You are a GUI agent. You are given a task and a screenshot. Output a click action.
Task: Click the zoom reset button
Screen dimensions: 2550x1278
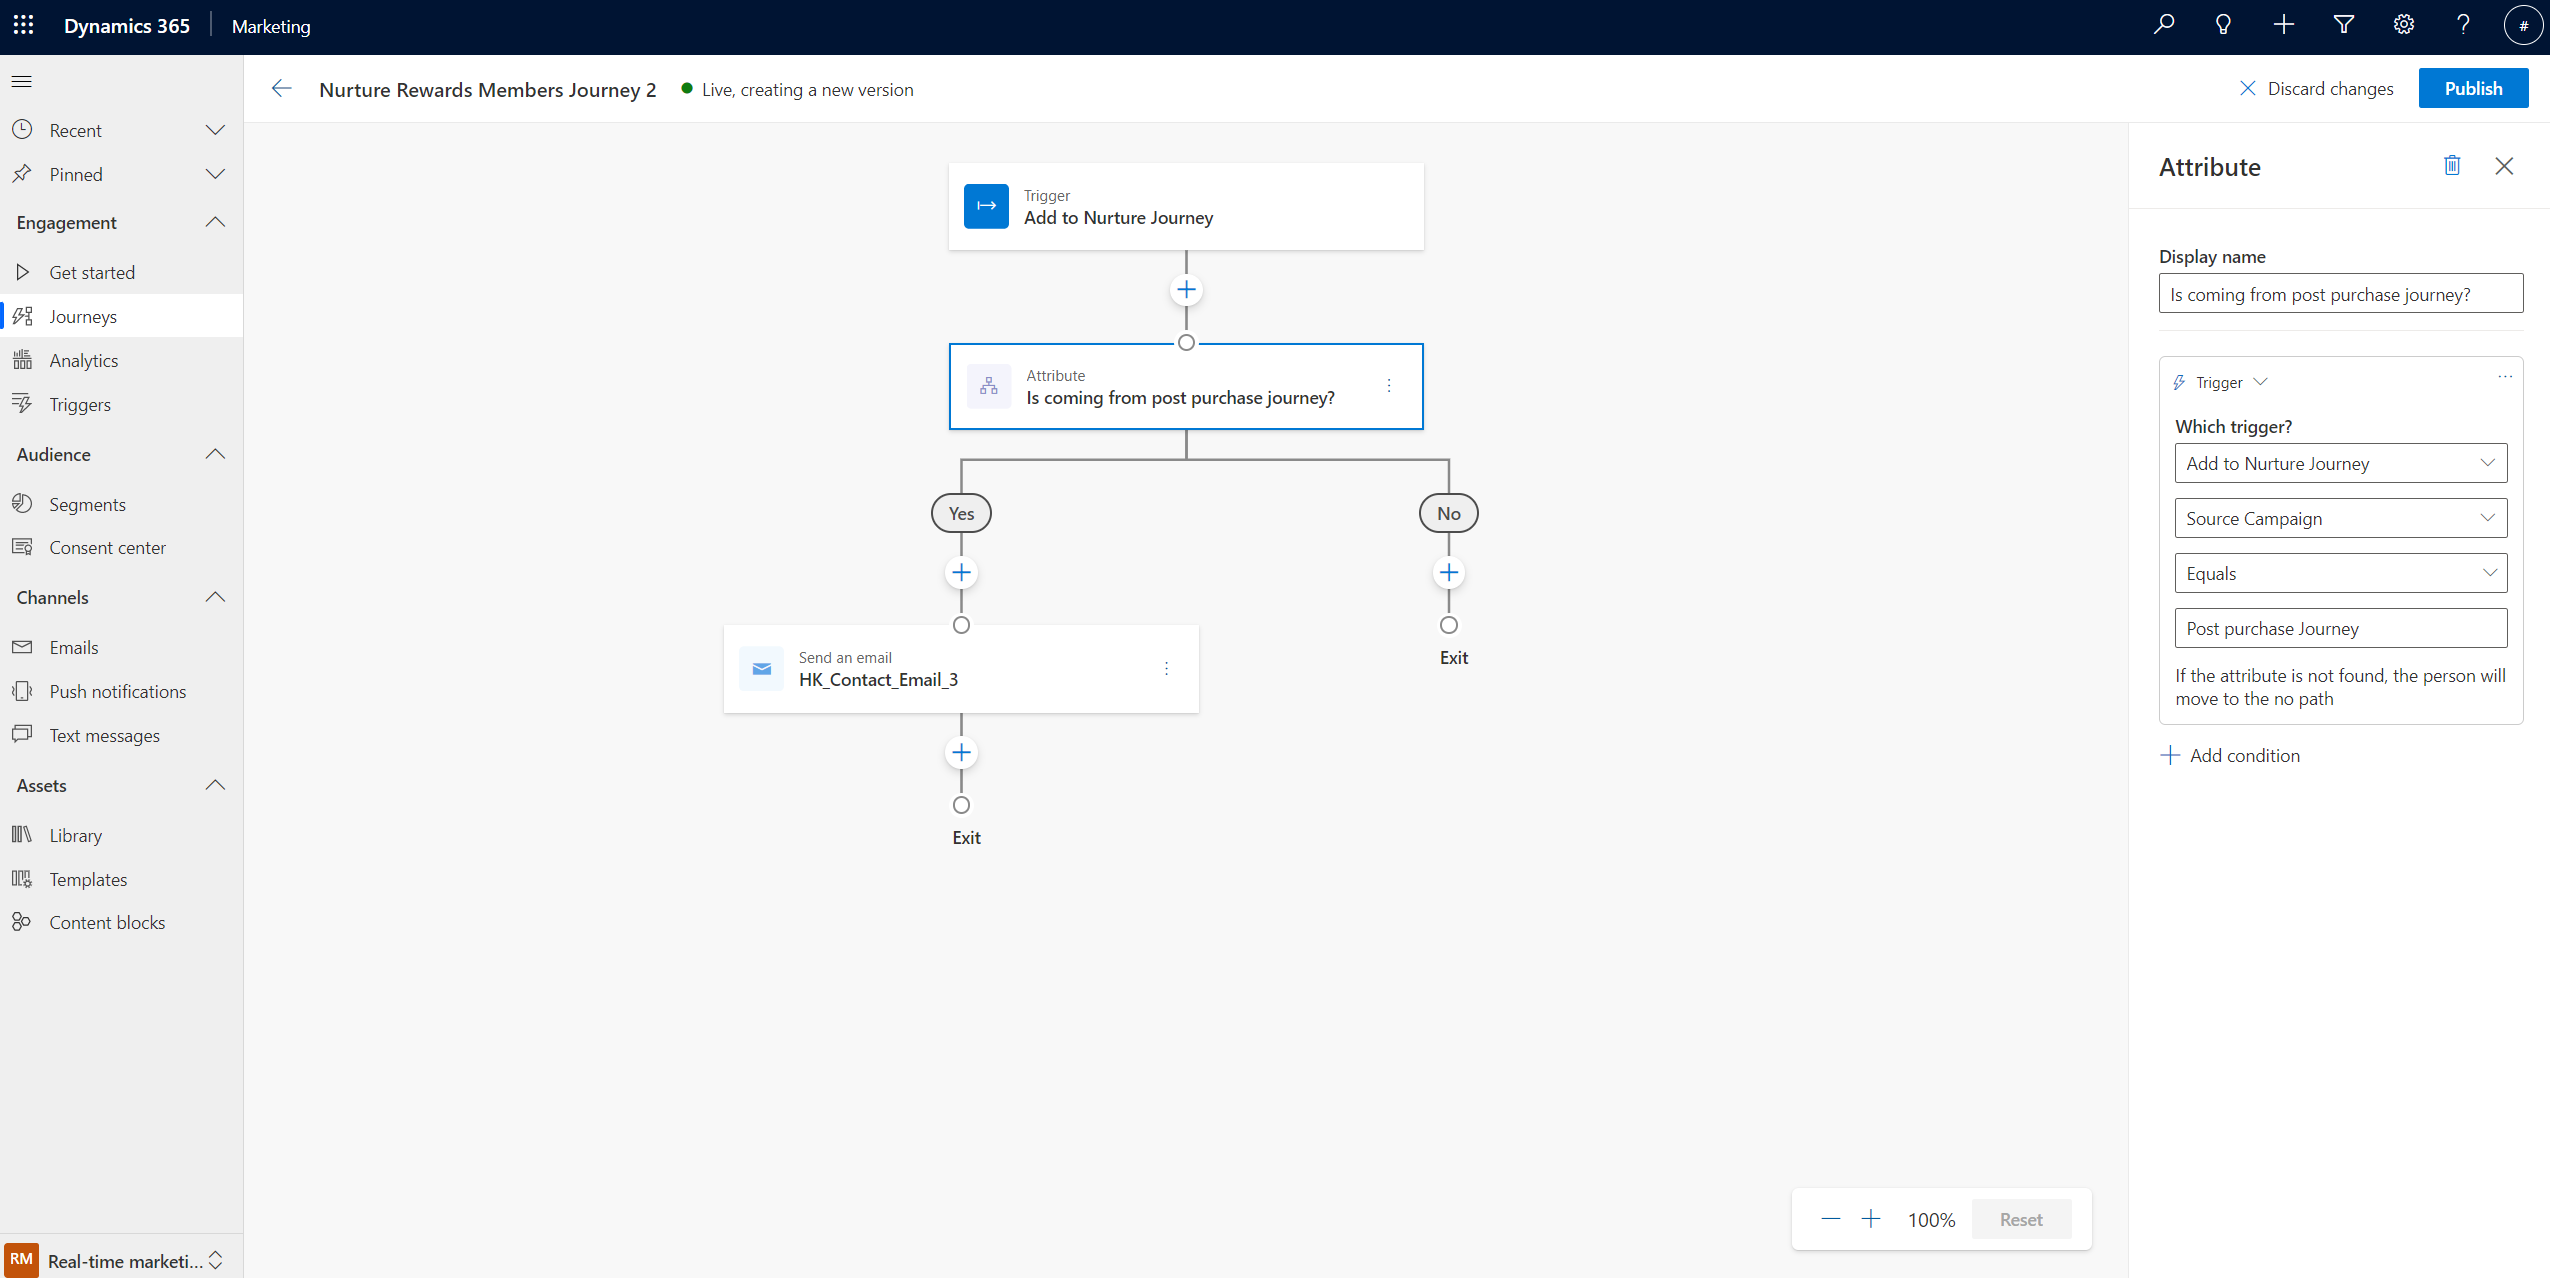[2020, 1219]
